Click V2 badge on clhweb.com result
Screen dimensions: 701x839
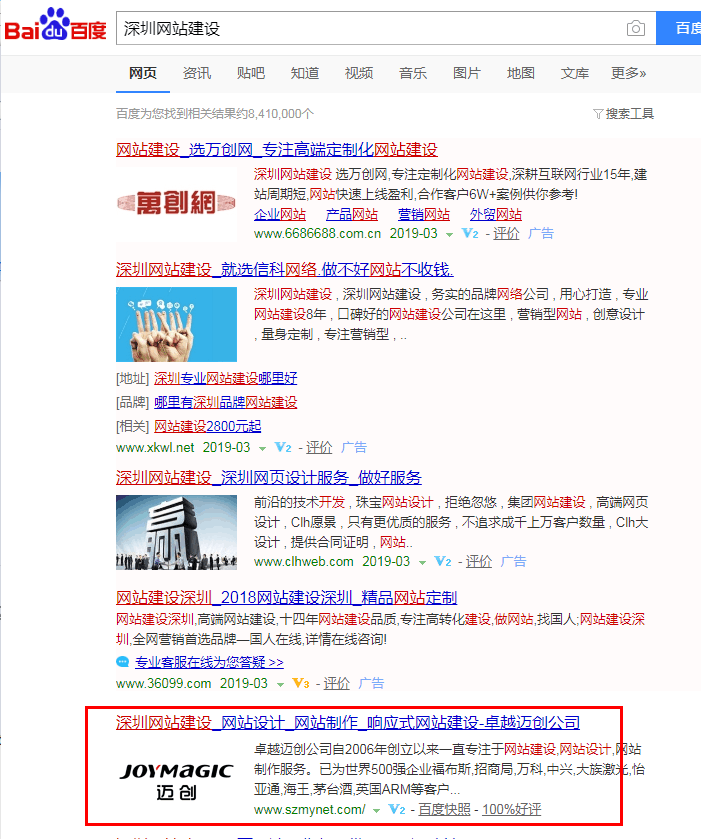tap(442, 562)
